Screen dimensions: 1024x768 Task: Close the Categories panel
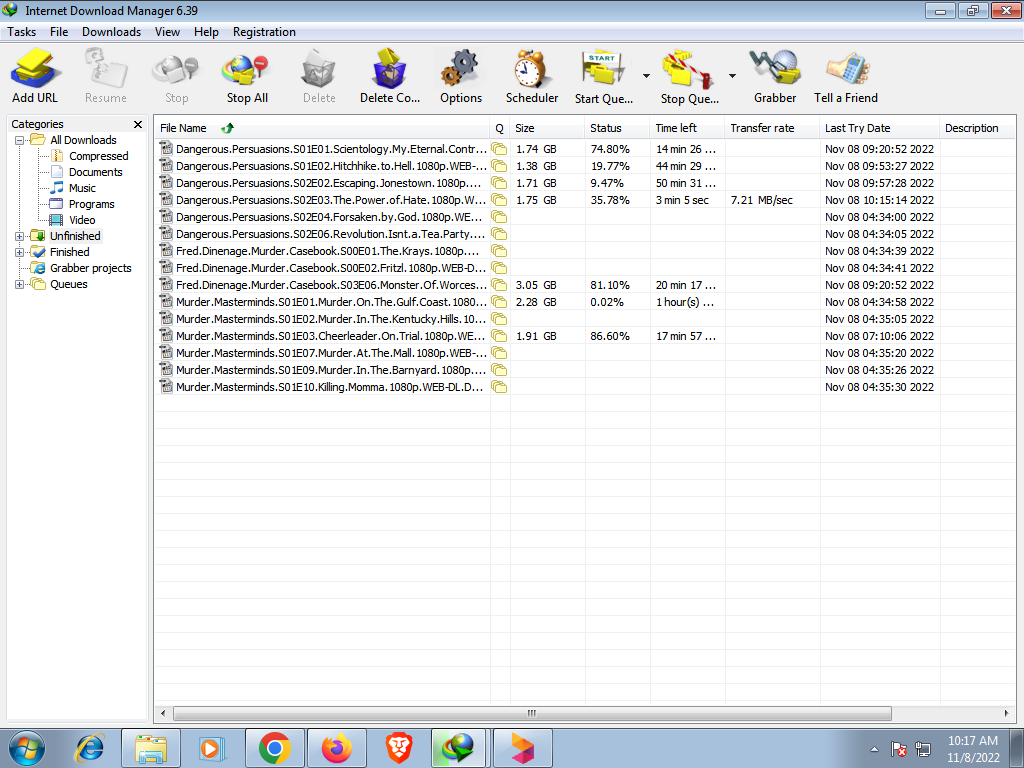point(138,124)
